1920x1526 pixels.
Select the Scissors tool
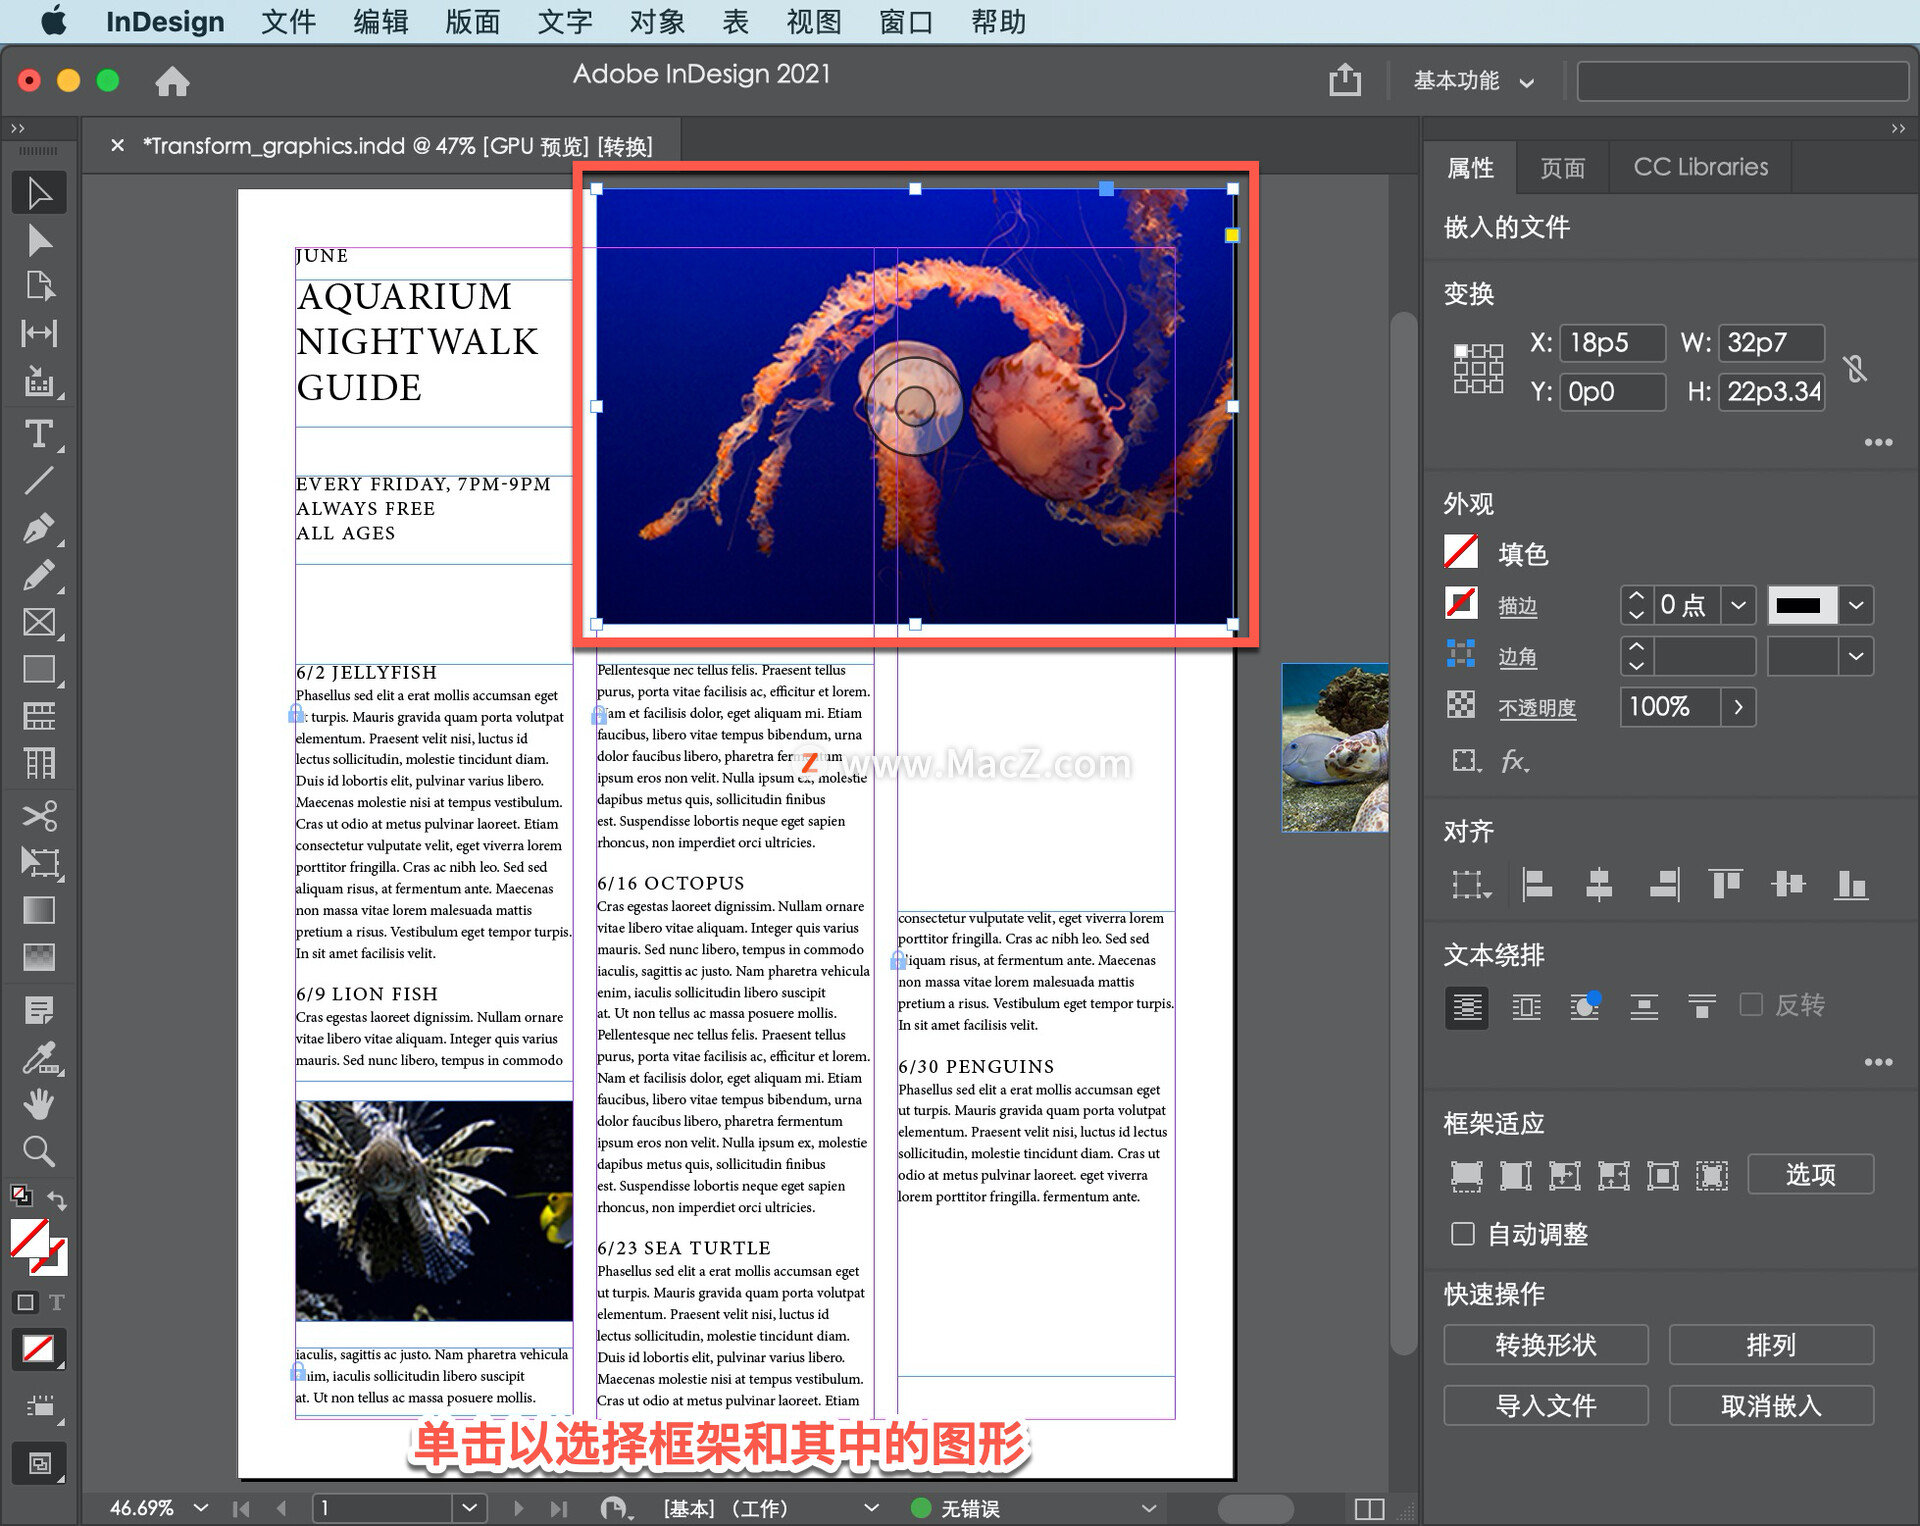[x=39, y=815]
